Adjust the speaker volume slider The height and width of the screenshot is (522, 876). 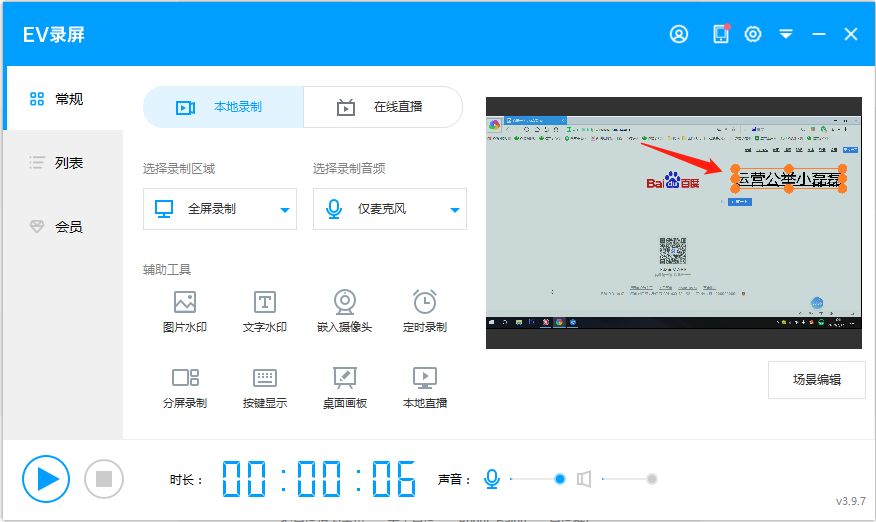coord(629,479)
